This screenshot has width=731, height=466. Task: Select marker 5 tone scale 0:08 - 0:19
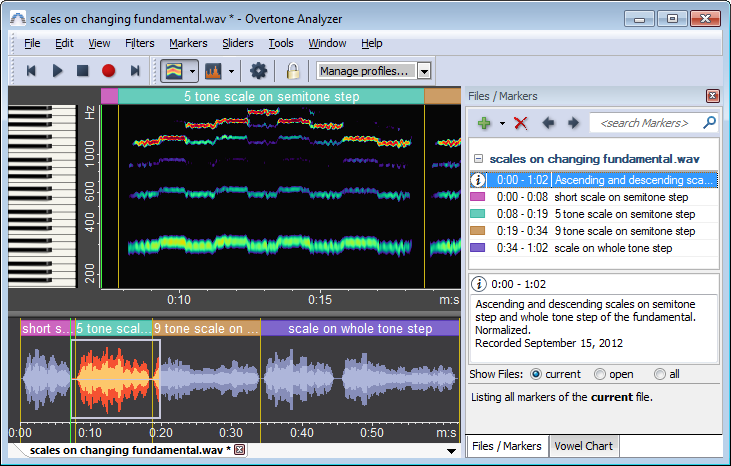point(593,214)
